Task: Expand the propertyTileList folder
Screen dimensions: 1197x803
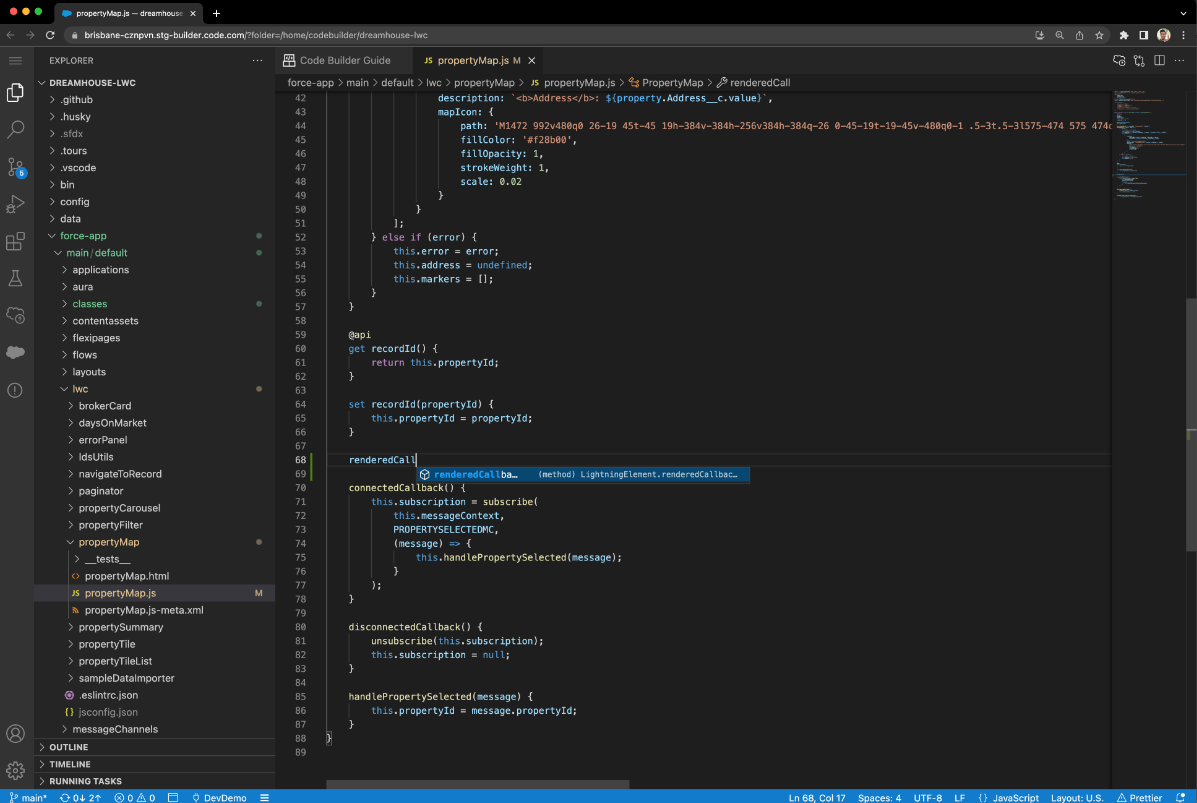Action: pos(155,661)
